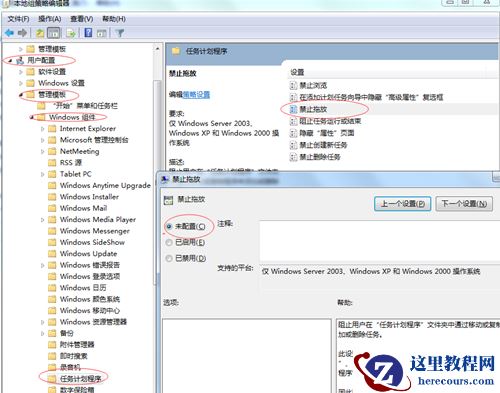500x393 pixels.
Task: Click the folder icon of Windows SideShow
Action: click(52, 242)
